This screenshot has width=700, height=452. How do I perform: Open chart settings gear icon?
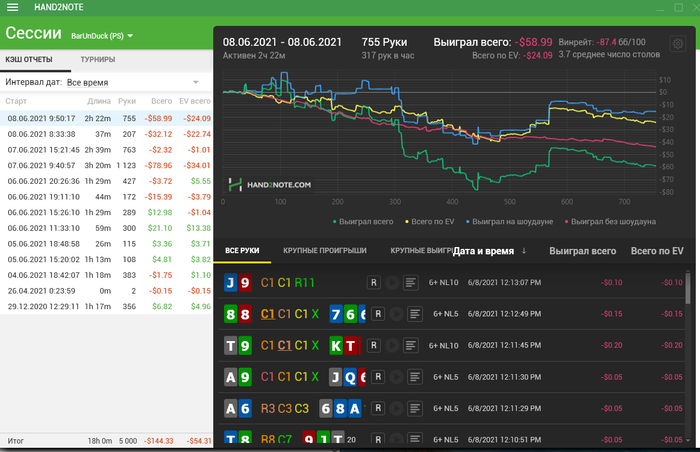click(678, 44)
